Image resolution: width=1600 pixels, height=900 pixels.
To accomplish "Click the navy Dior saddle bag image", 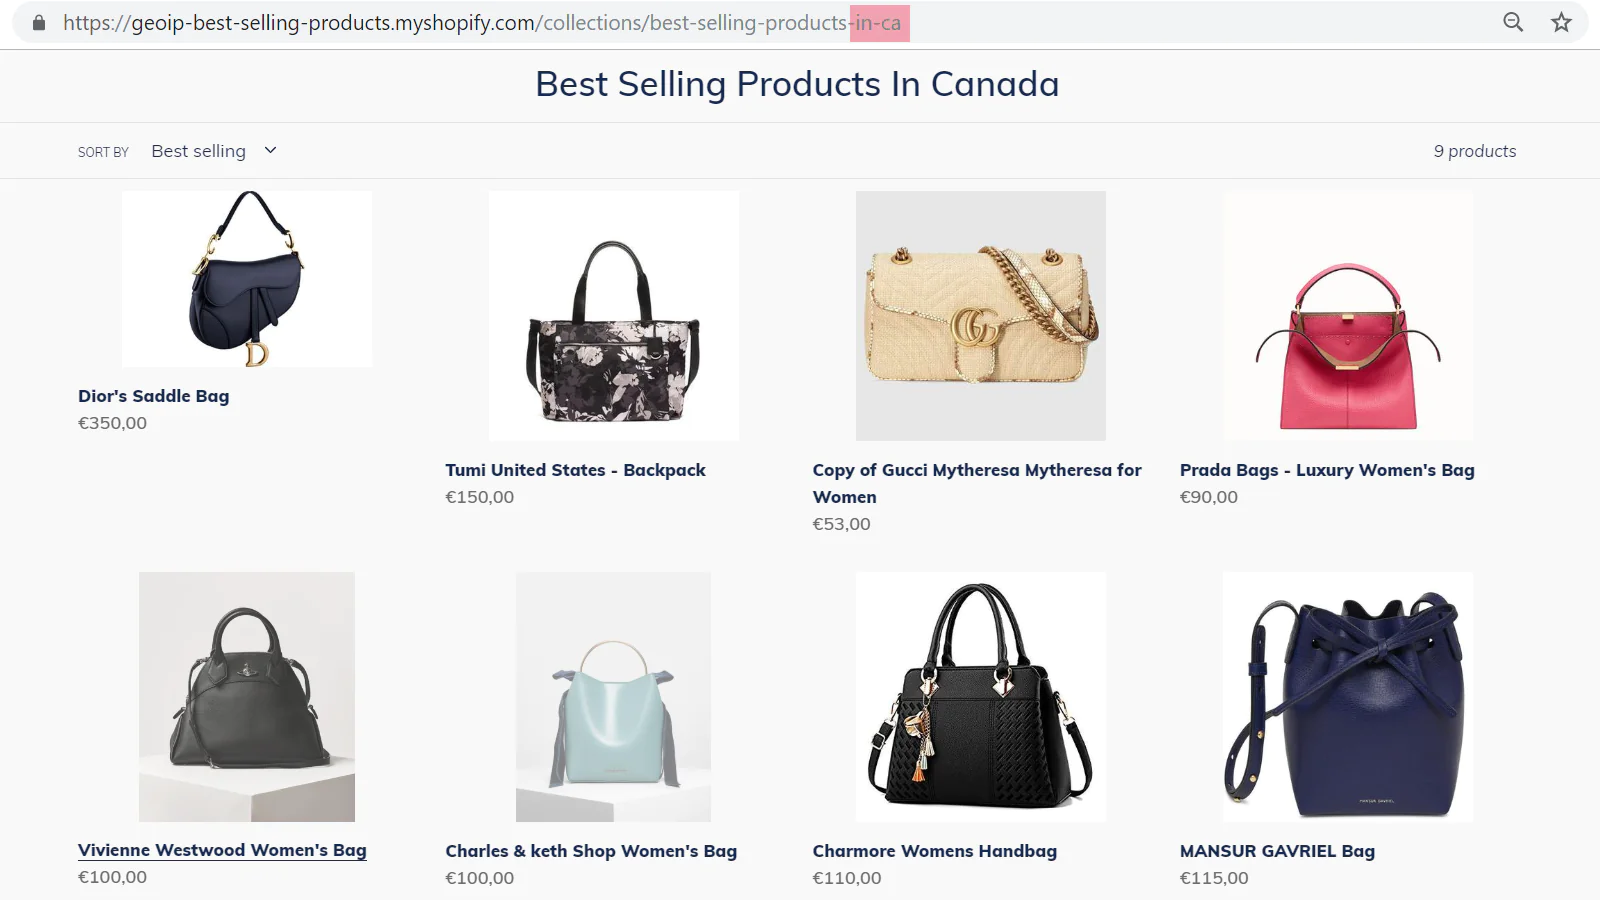I will [247, 279].
